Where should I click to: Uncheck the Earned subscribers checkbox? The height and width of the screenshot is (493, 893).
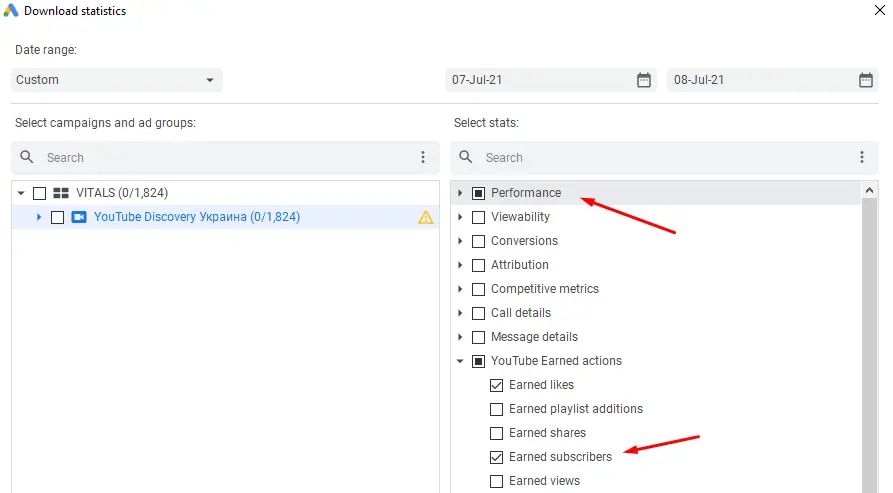point(497,457)
